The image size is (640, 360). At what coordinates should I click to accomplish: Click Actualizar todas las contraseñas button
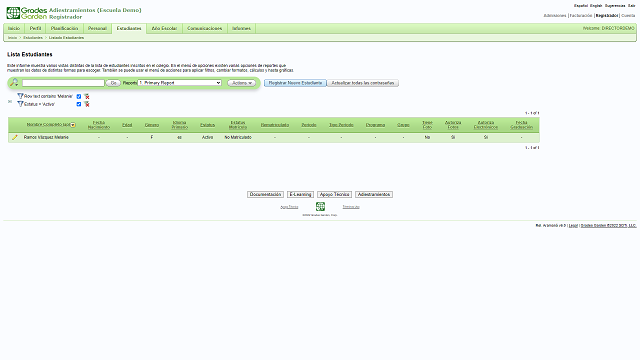coord(362,83)
